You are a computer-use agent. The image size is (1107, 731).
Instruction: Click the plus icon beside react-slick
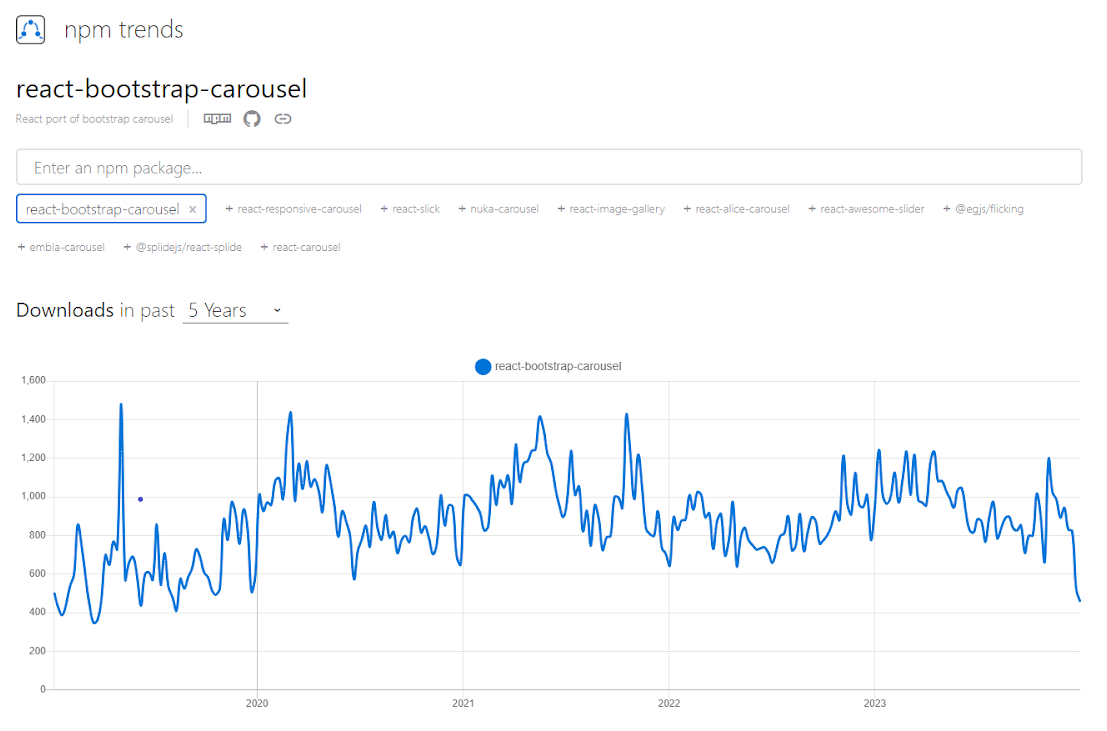pos(383,209)
